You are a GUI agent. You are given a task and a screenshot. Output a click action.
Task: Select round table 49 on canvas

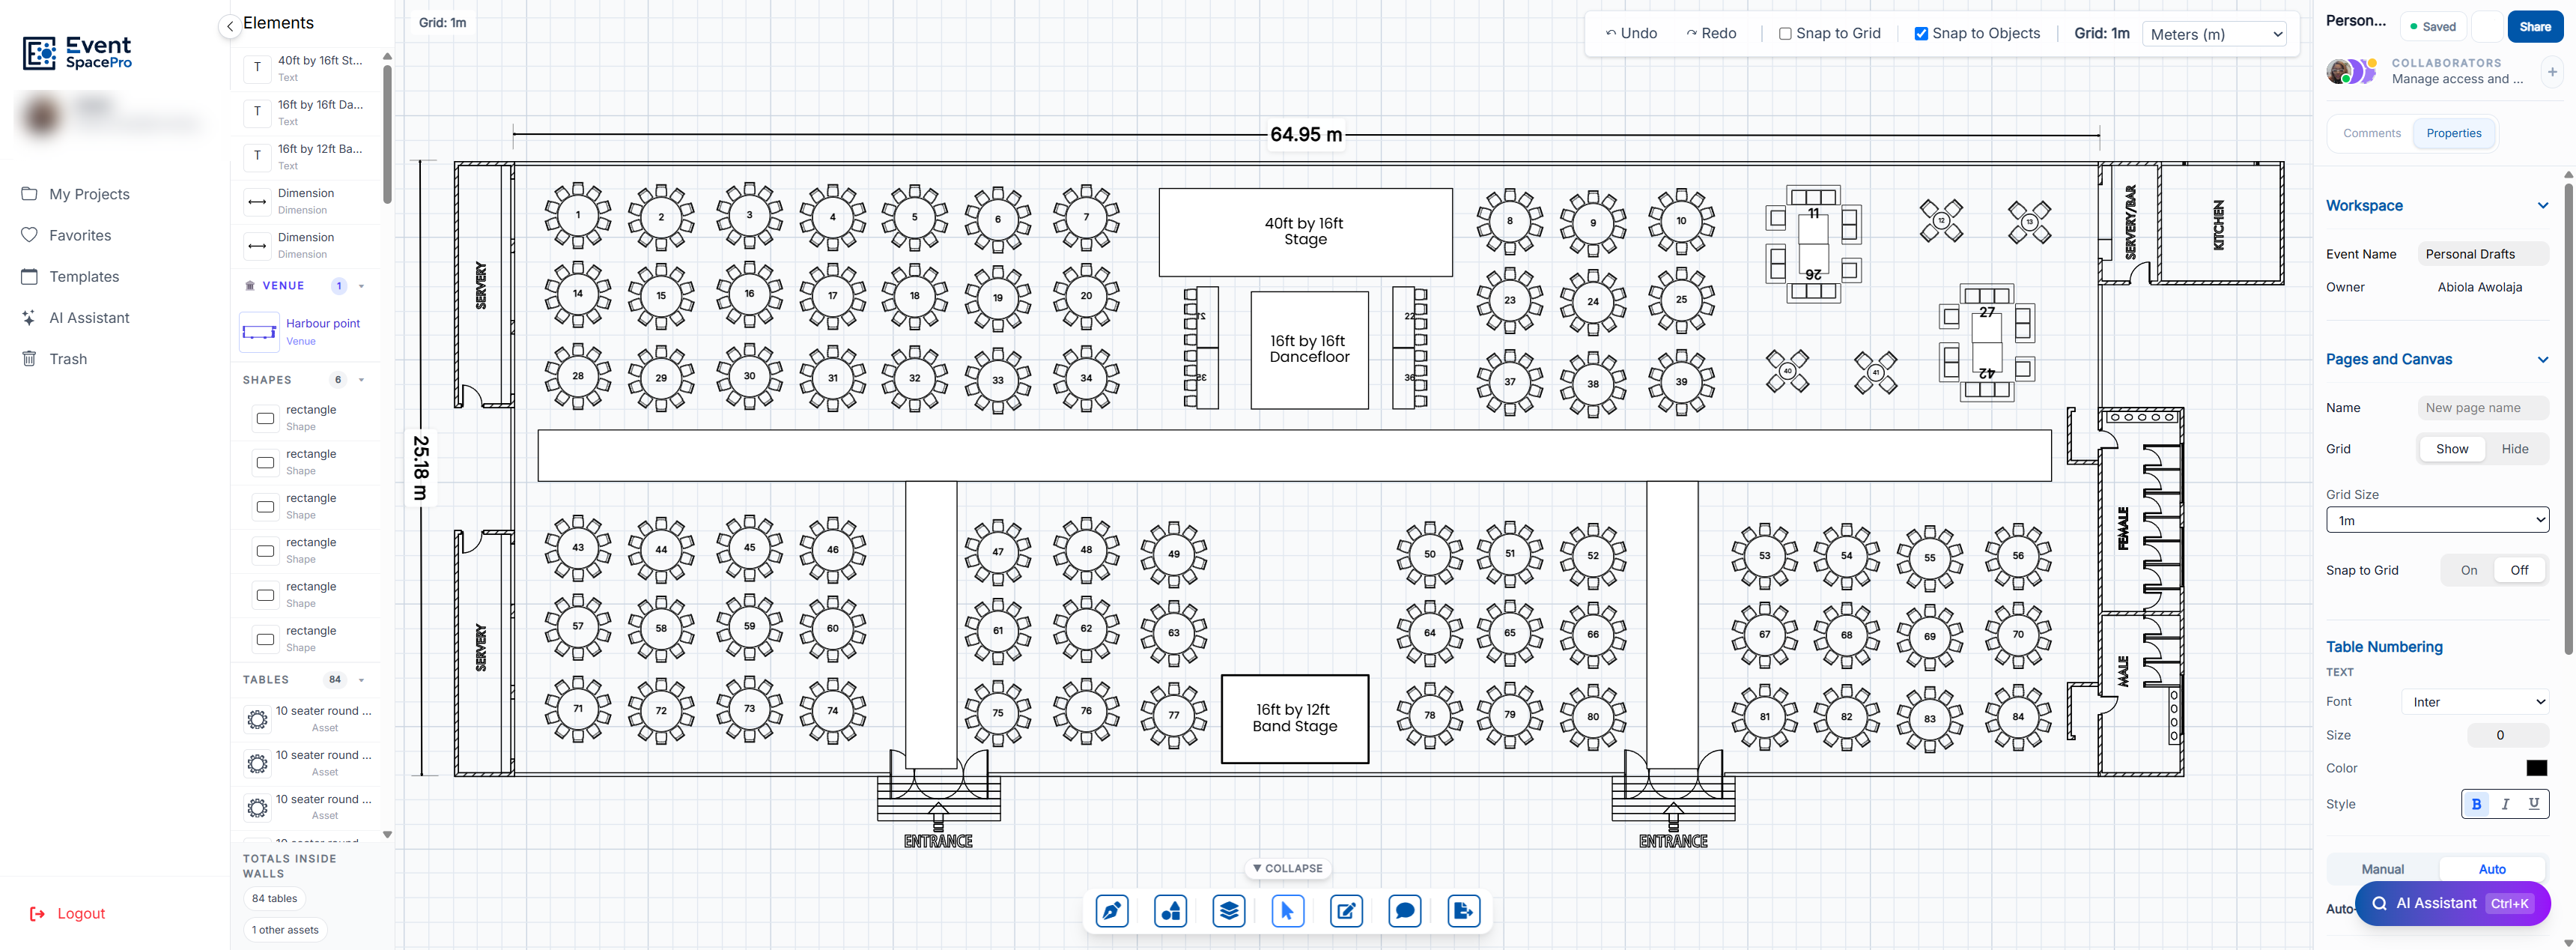click(x=1173, y=553)
